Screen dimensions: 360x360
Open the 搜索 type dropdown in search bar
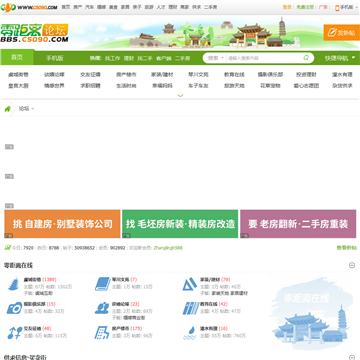pyautogui.click(x=215, y=58)
